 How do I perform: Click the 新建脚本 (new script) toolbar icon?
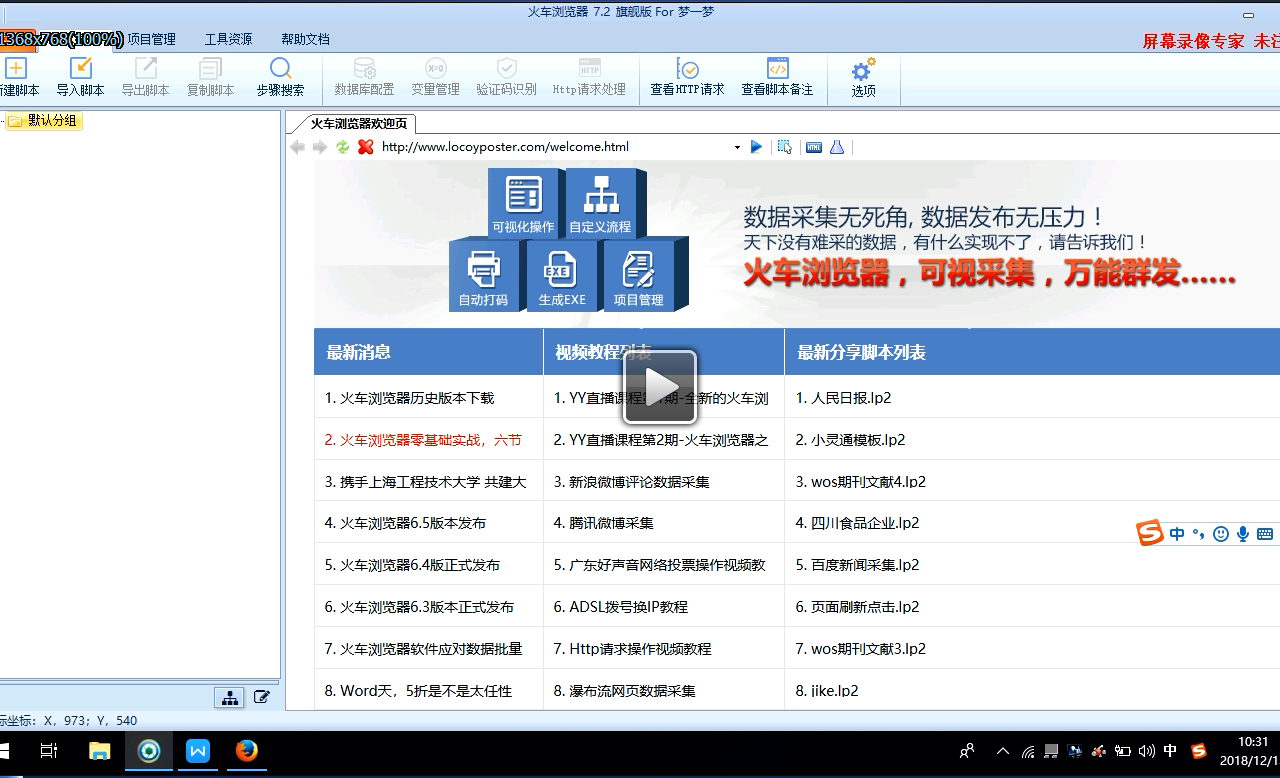click(16, 68)
